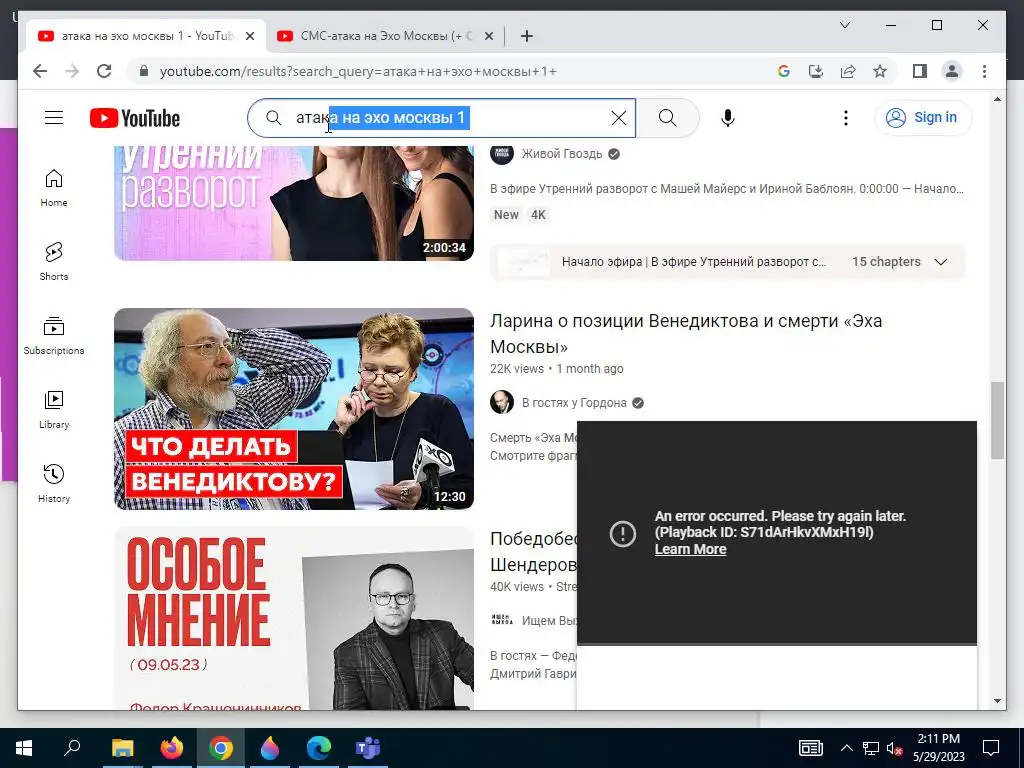Viewport: 1024px width, 768px height.
Task: Open File Explorer from taskbar
Action: click(122, 748)
